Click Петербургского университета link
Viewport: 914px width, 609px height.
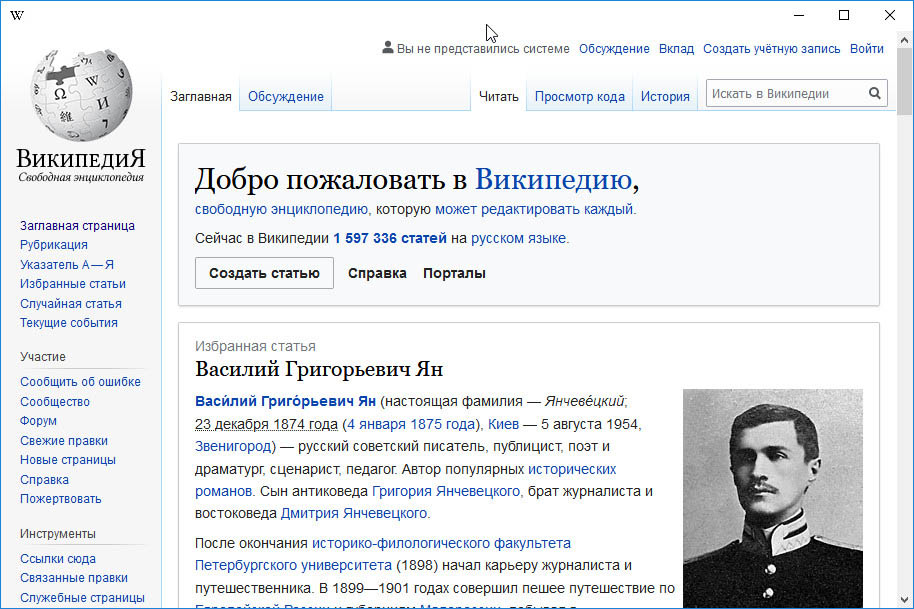pos(293,565)
